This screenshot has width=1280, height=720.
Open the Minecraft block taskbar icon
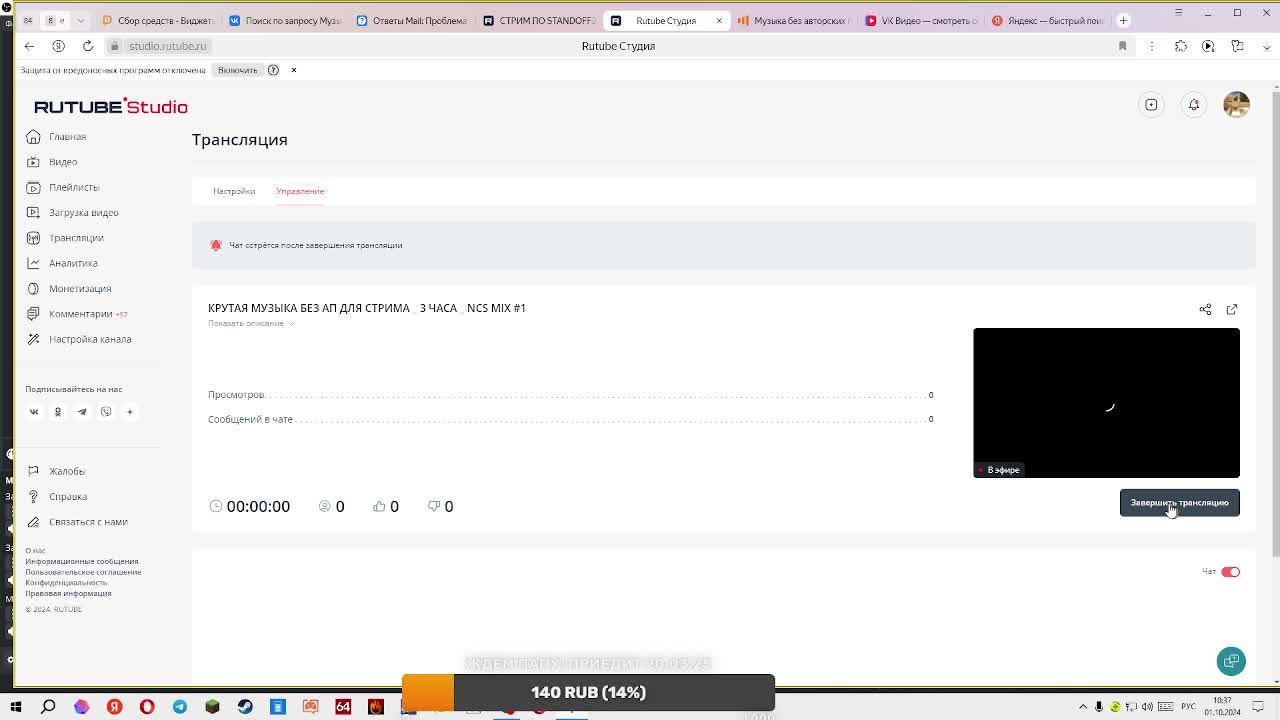(212, 707)
